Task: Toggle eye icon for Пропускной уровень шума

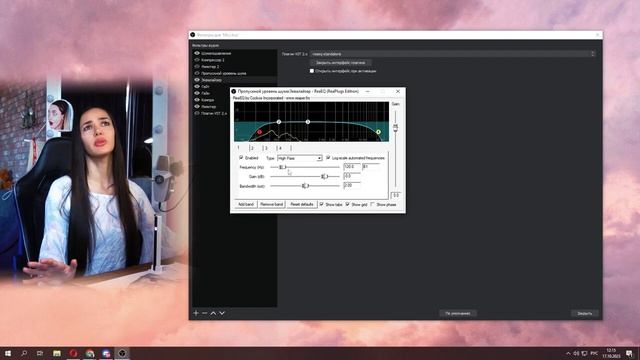Action: coord(197,73)
